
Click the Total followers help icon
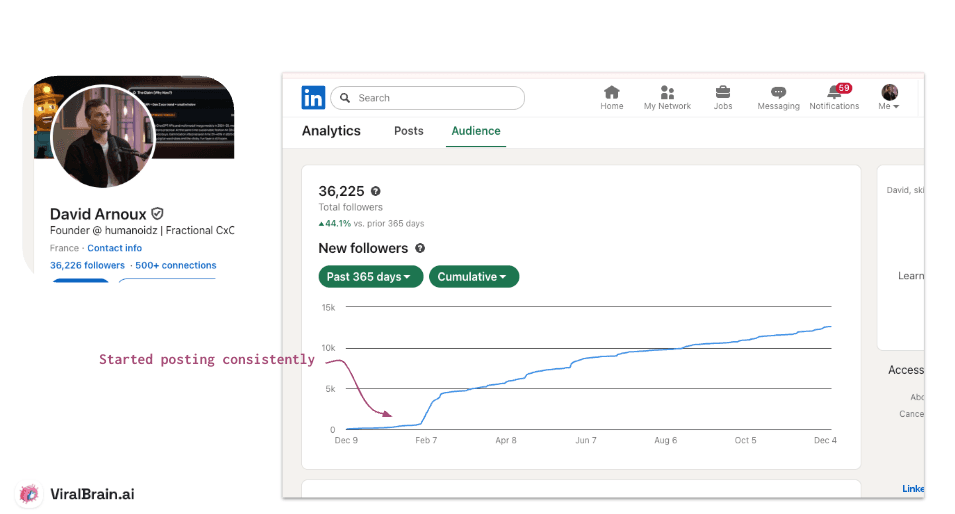(376, 191)
